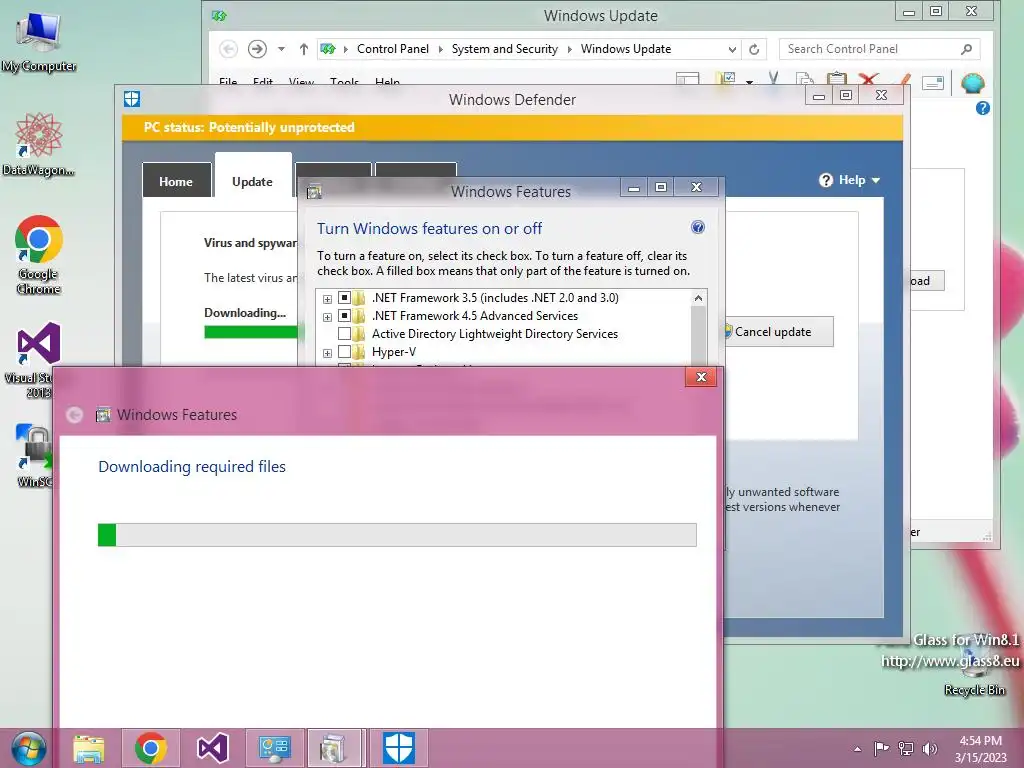Click the back arrow in Windows Features wizard
The height and width of the screenshot is (768, 1024).
[74, 415]
